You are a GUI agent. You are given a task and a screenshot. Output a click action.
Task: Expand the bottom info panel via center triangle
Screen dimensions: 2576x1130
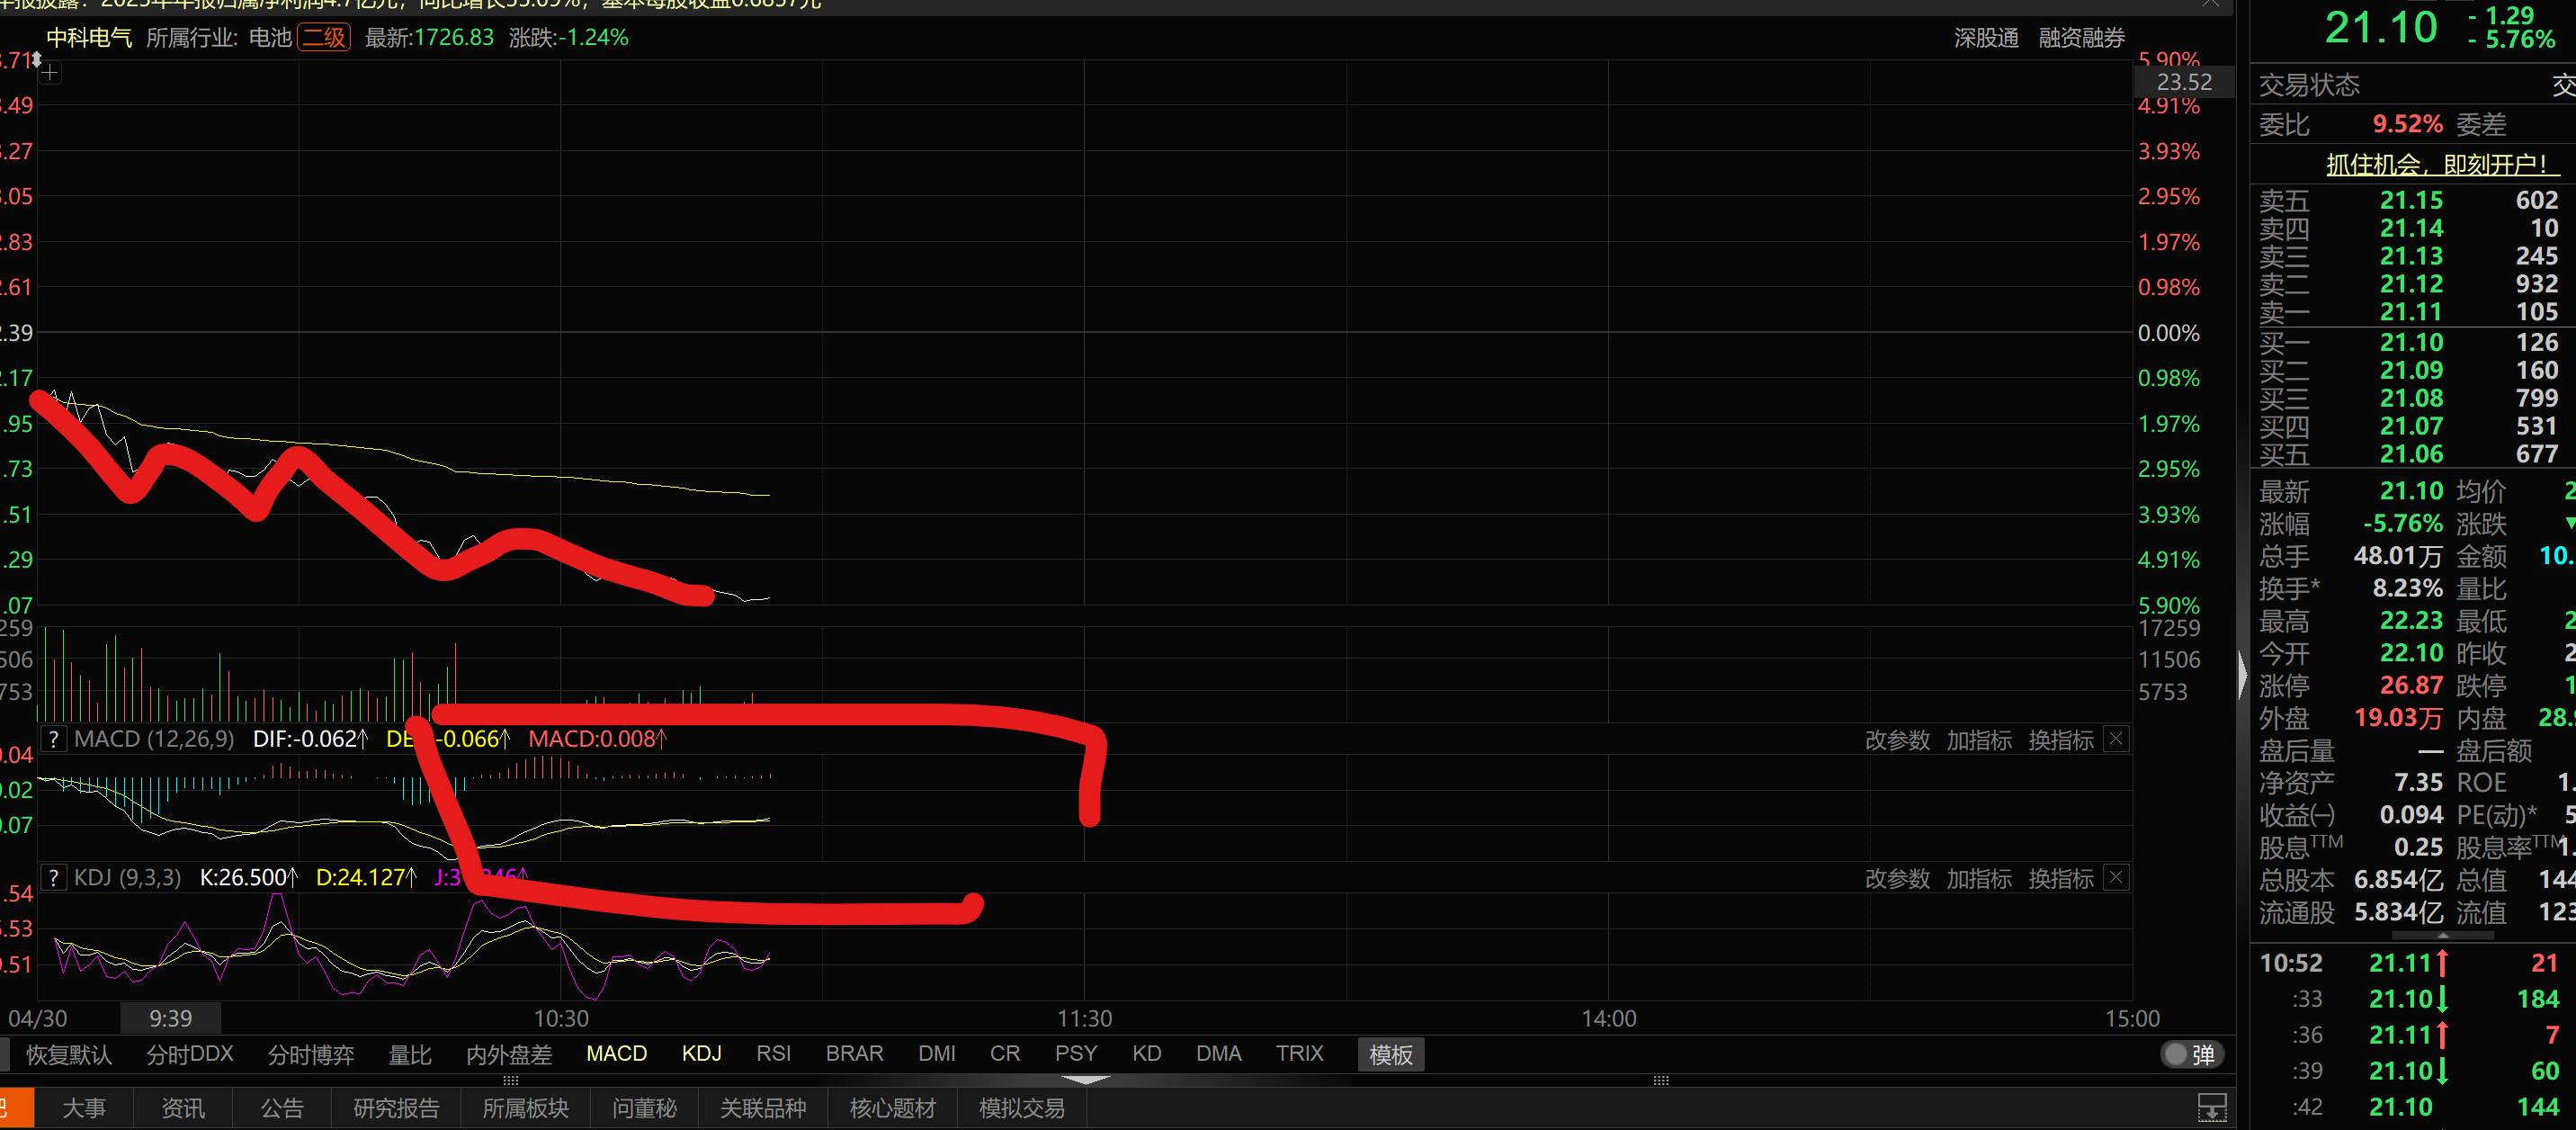[1084, 1080]
